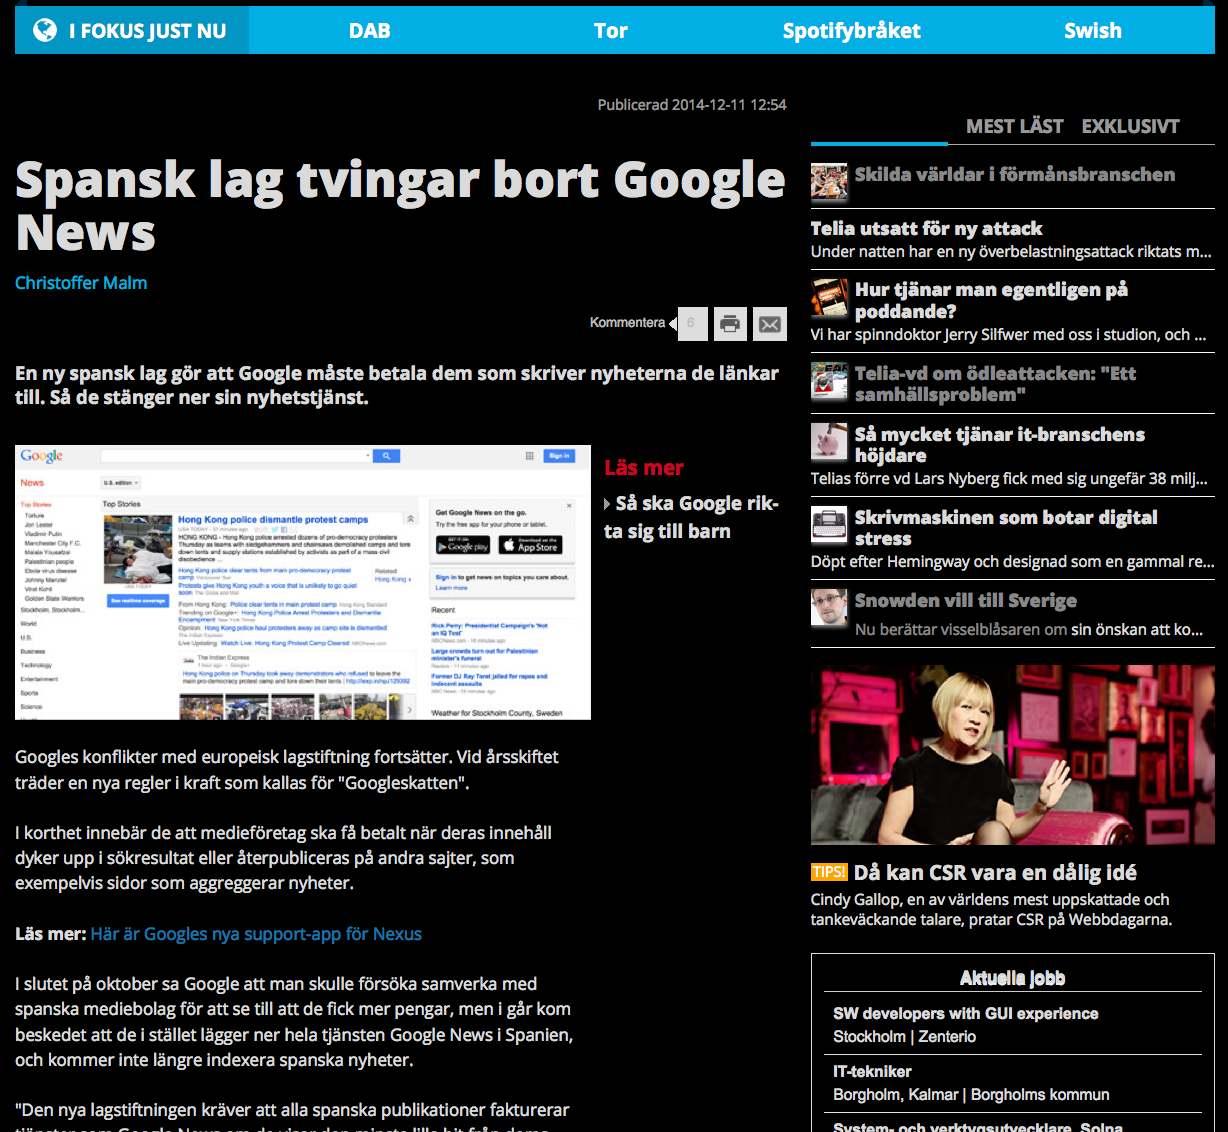Select the Swish topic
Screen dimensions: 1228x1132
coord(1092,31)
